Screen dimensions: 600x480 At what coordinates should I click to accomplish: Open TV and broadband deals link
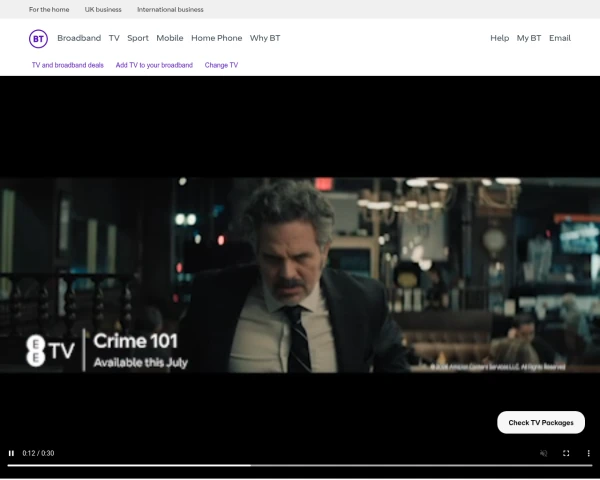coord(68,65)
